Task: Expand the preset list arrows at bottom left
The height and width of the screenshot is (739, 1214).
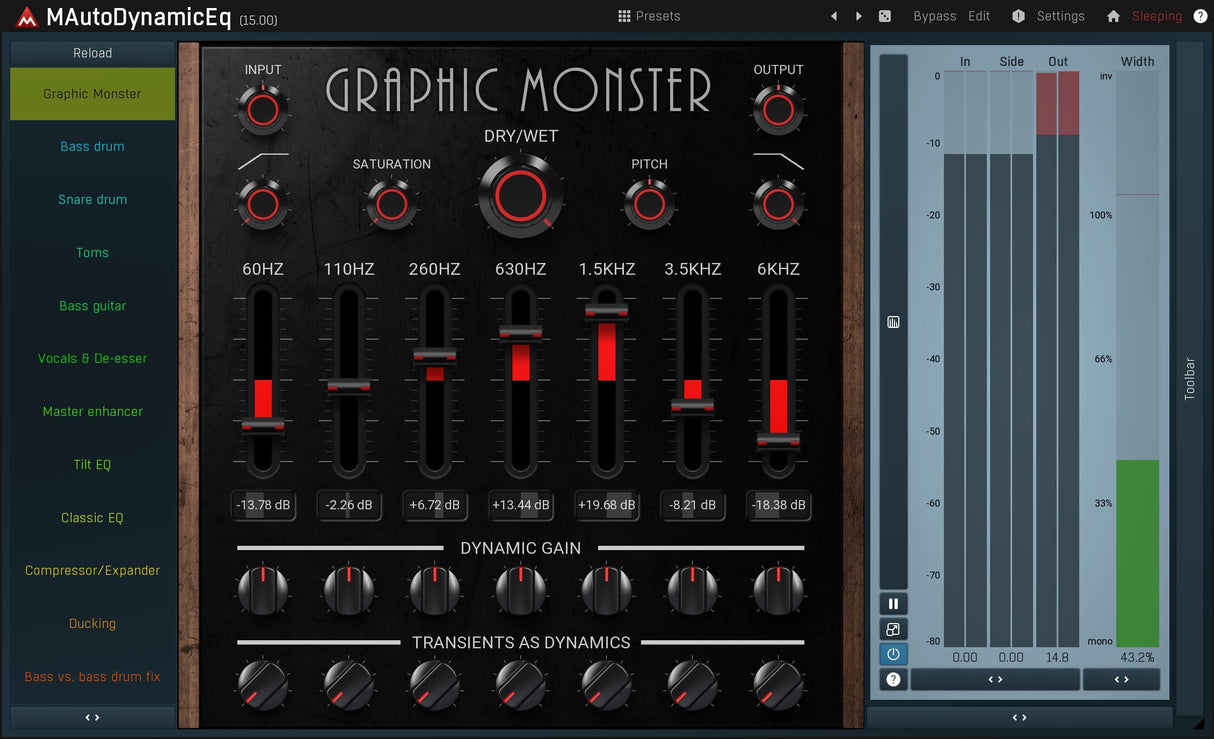Action: point(92,717)
